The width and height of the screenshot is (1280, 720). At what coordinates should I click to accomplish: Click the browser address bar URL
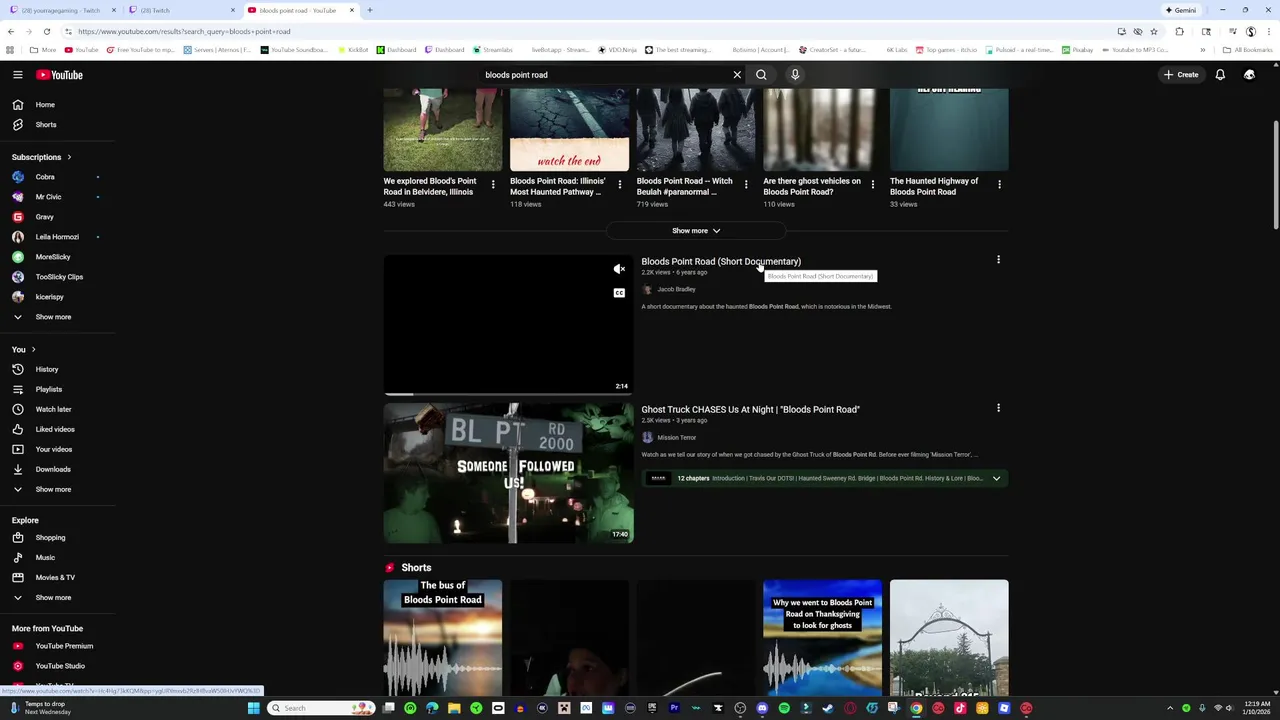click(184, 31)
